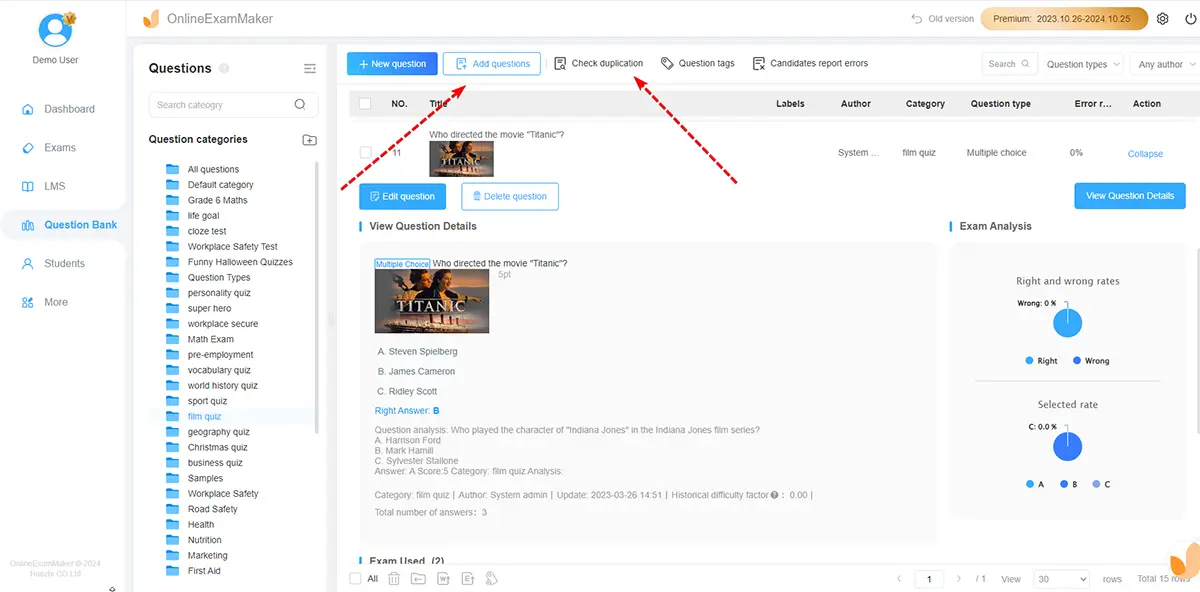The image size is (1200, 592).
Task: Open the Question types dropdown
Action: click(1083, 64)
